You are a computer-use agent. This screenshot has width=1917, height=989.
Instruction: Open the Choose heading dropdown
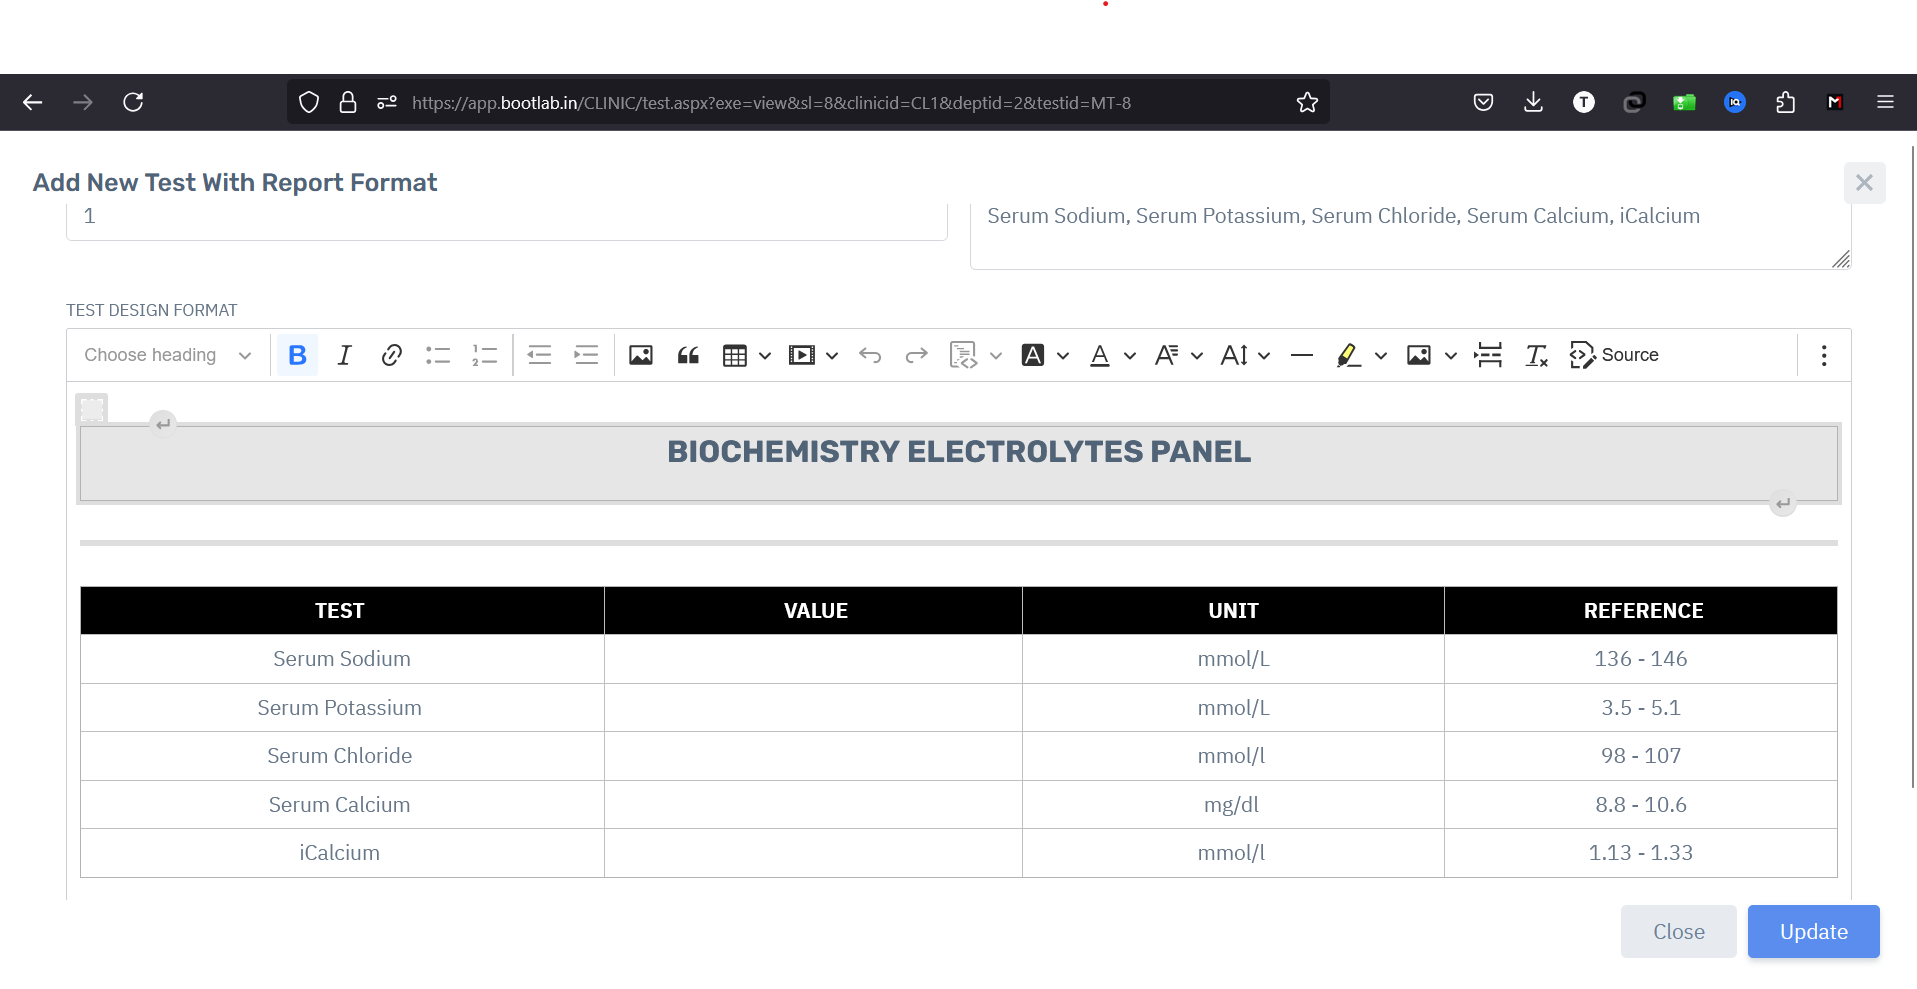(166, 355)
